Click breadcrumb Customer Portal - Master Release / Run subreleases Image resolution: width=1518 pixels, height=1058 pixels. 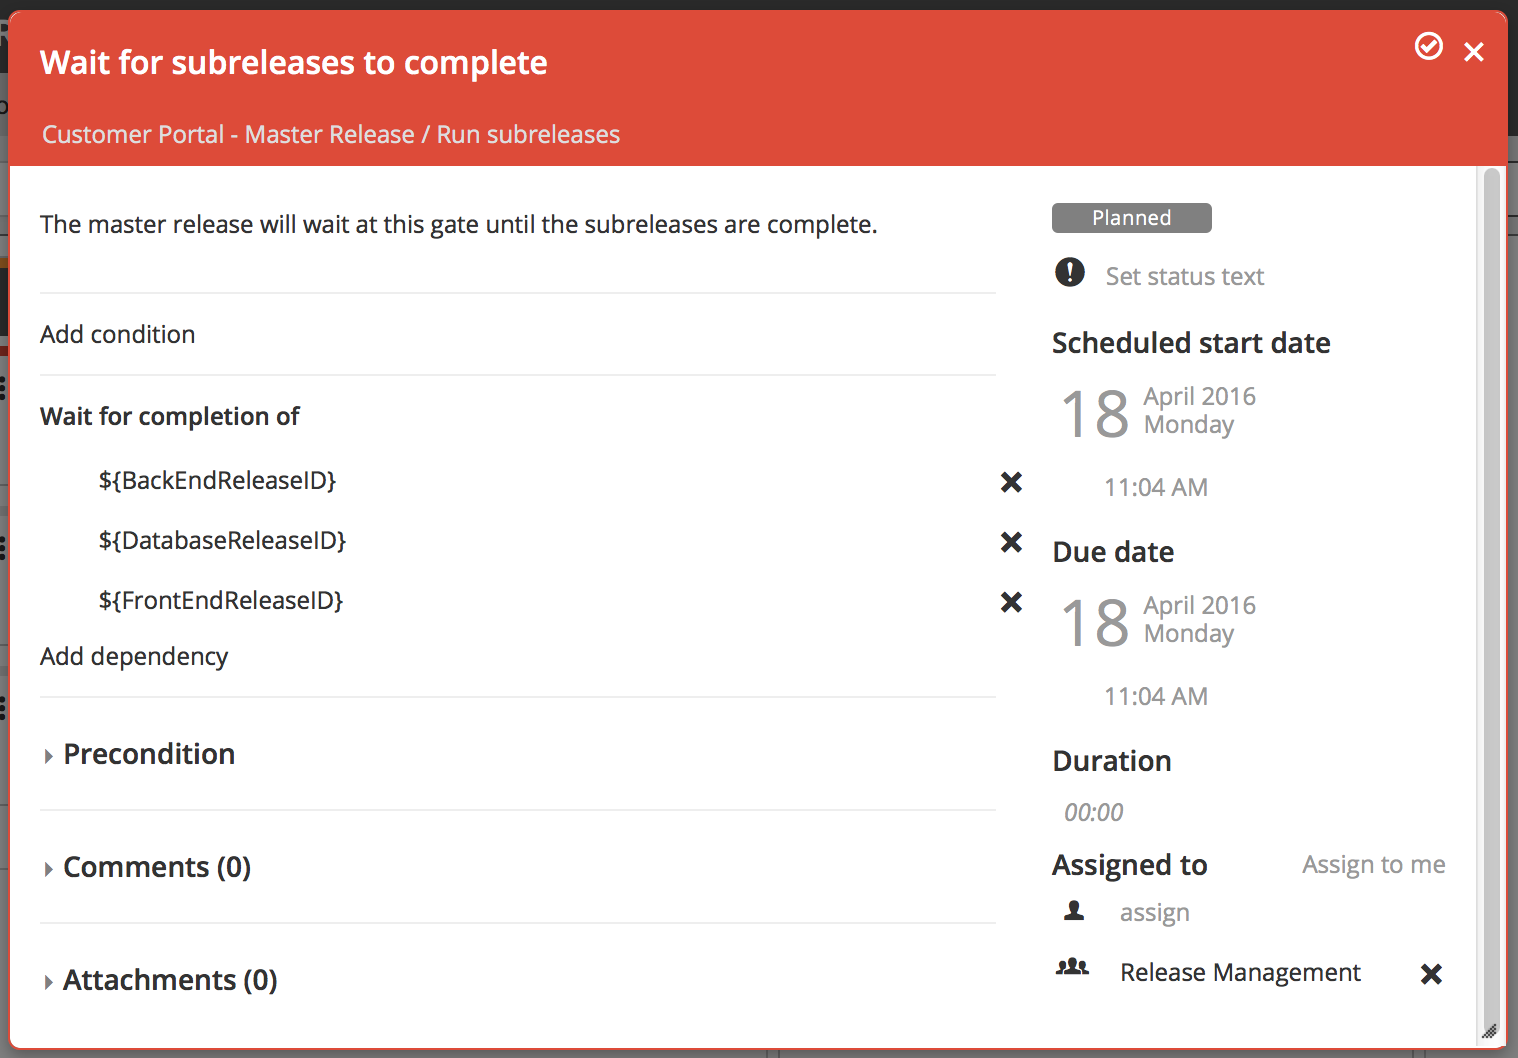click(331, 134)
